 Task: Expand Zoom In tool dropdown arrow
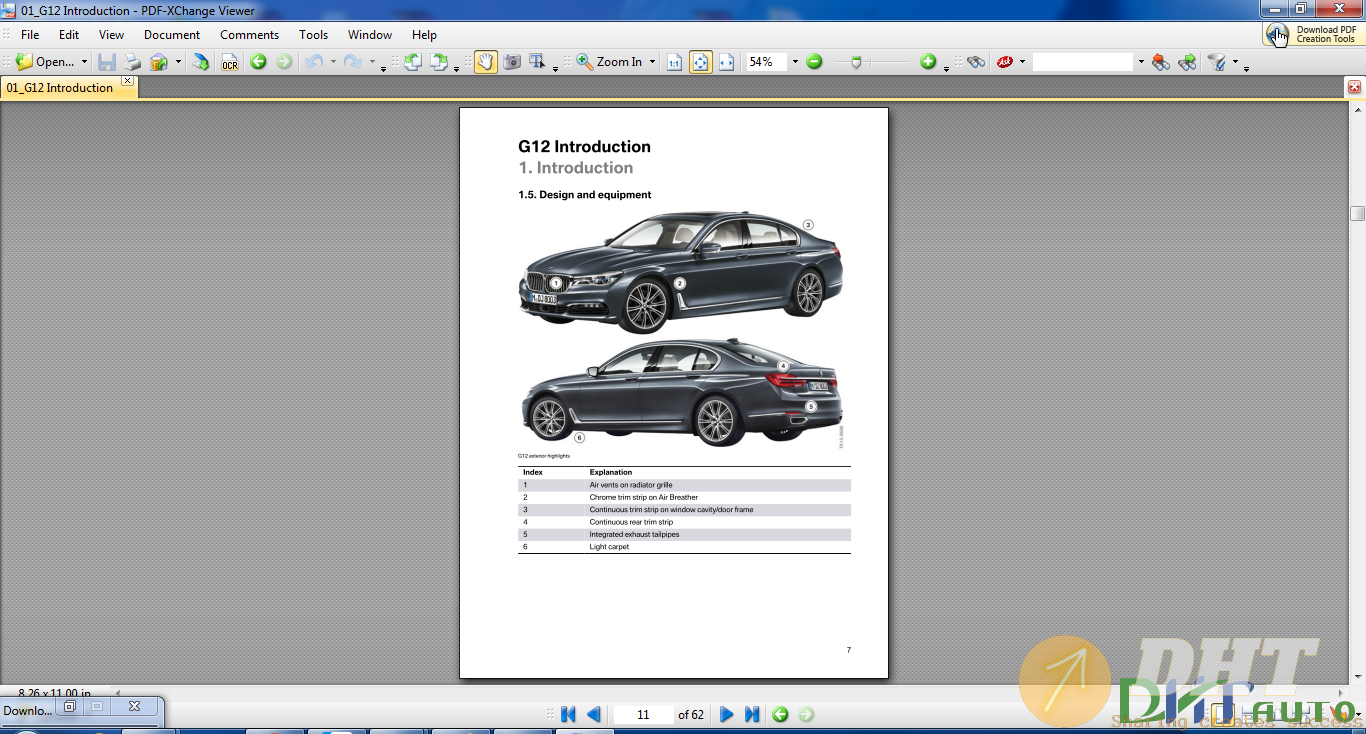(652, 62)
